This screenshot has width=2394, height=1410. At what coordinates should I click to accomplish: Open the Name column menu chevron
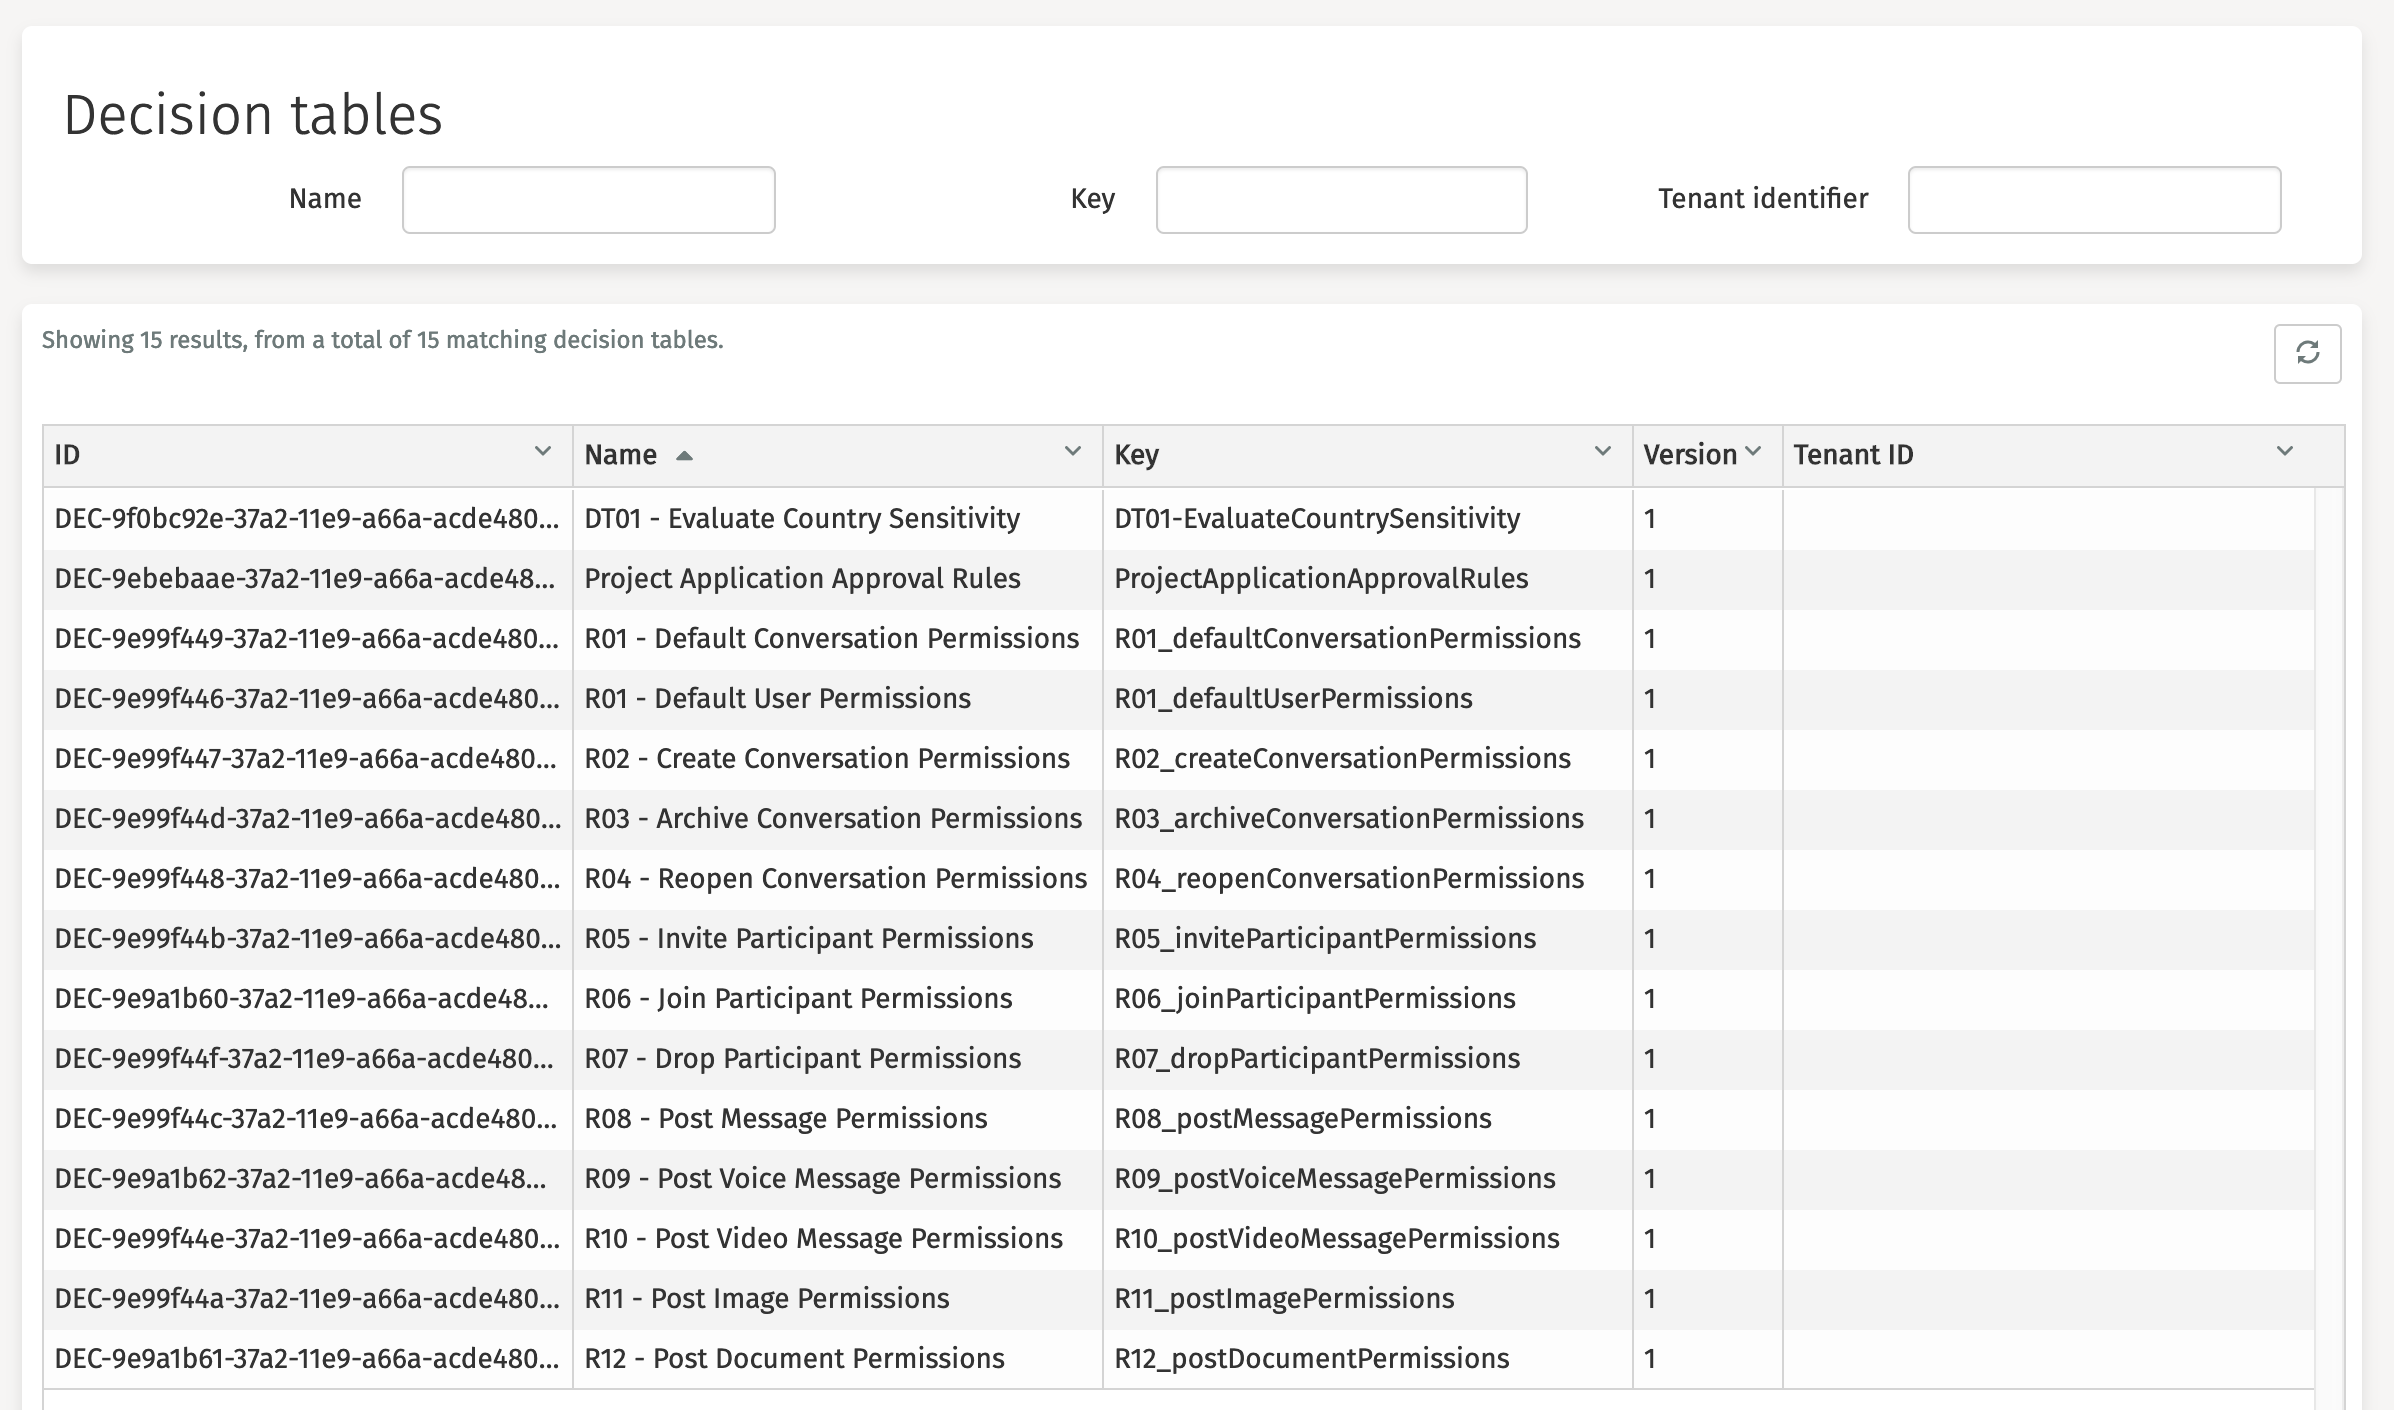tap(1073, 452)
